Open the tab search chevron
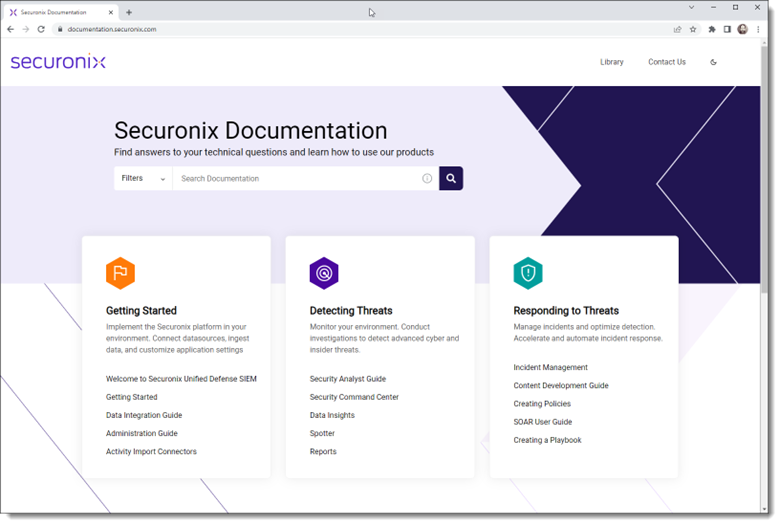780x525 pixels. tap(691, 8)
